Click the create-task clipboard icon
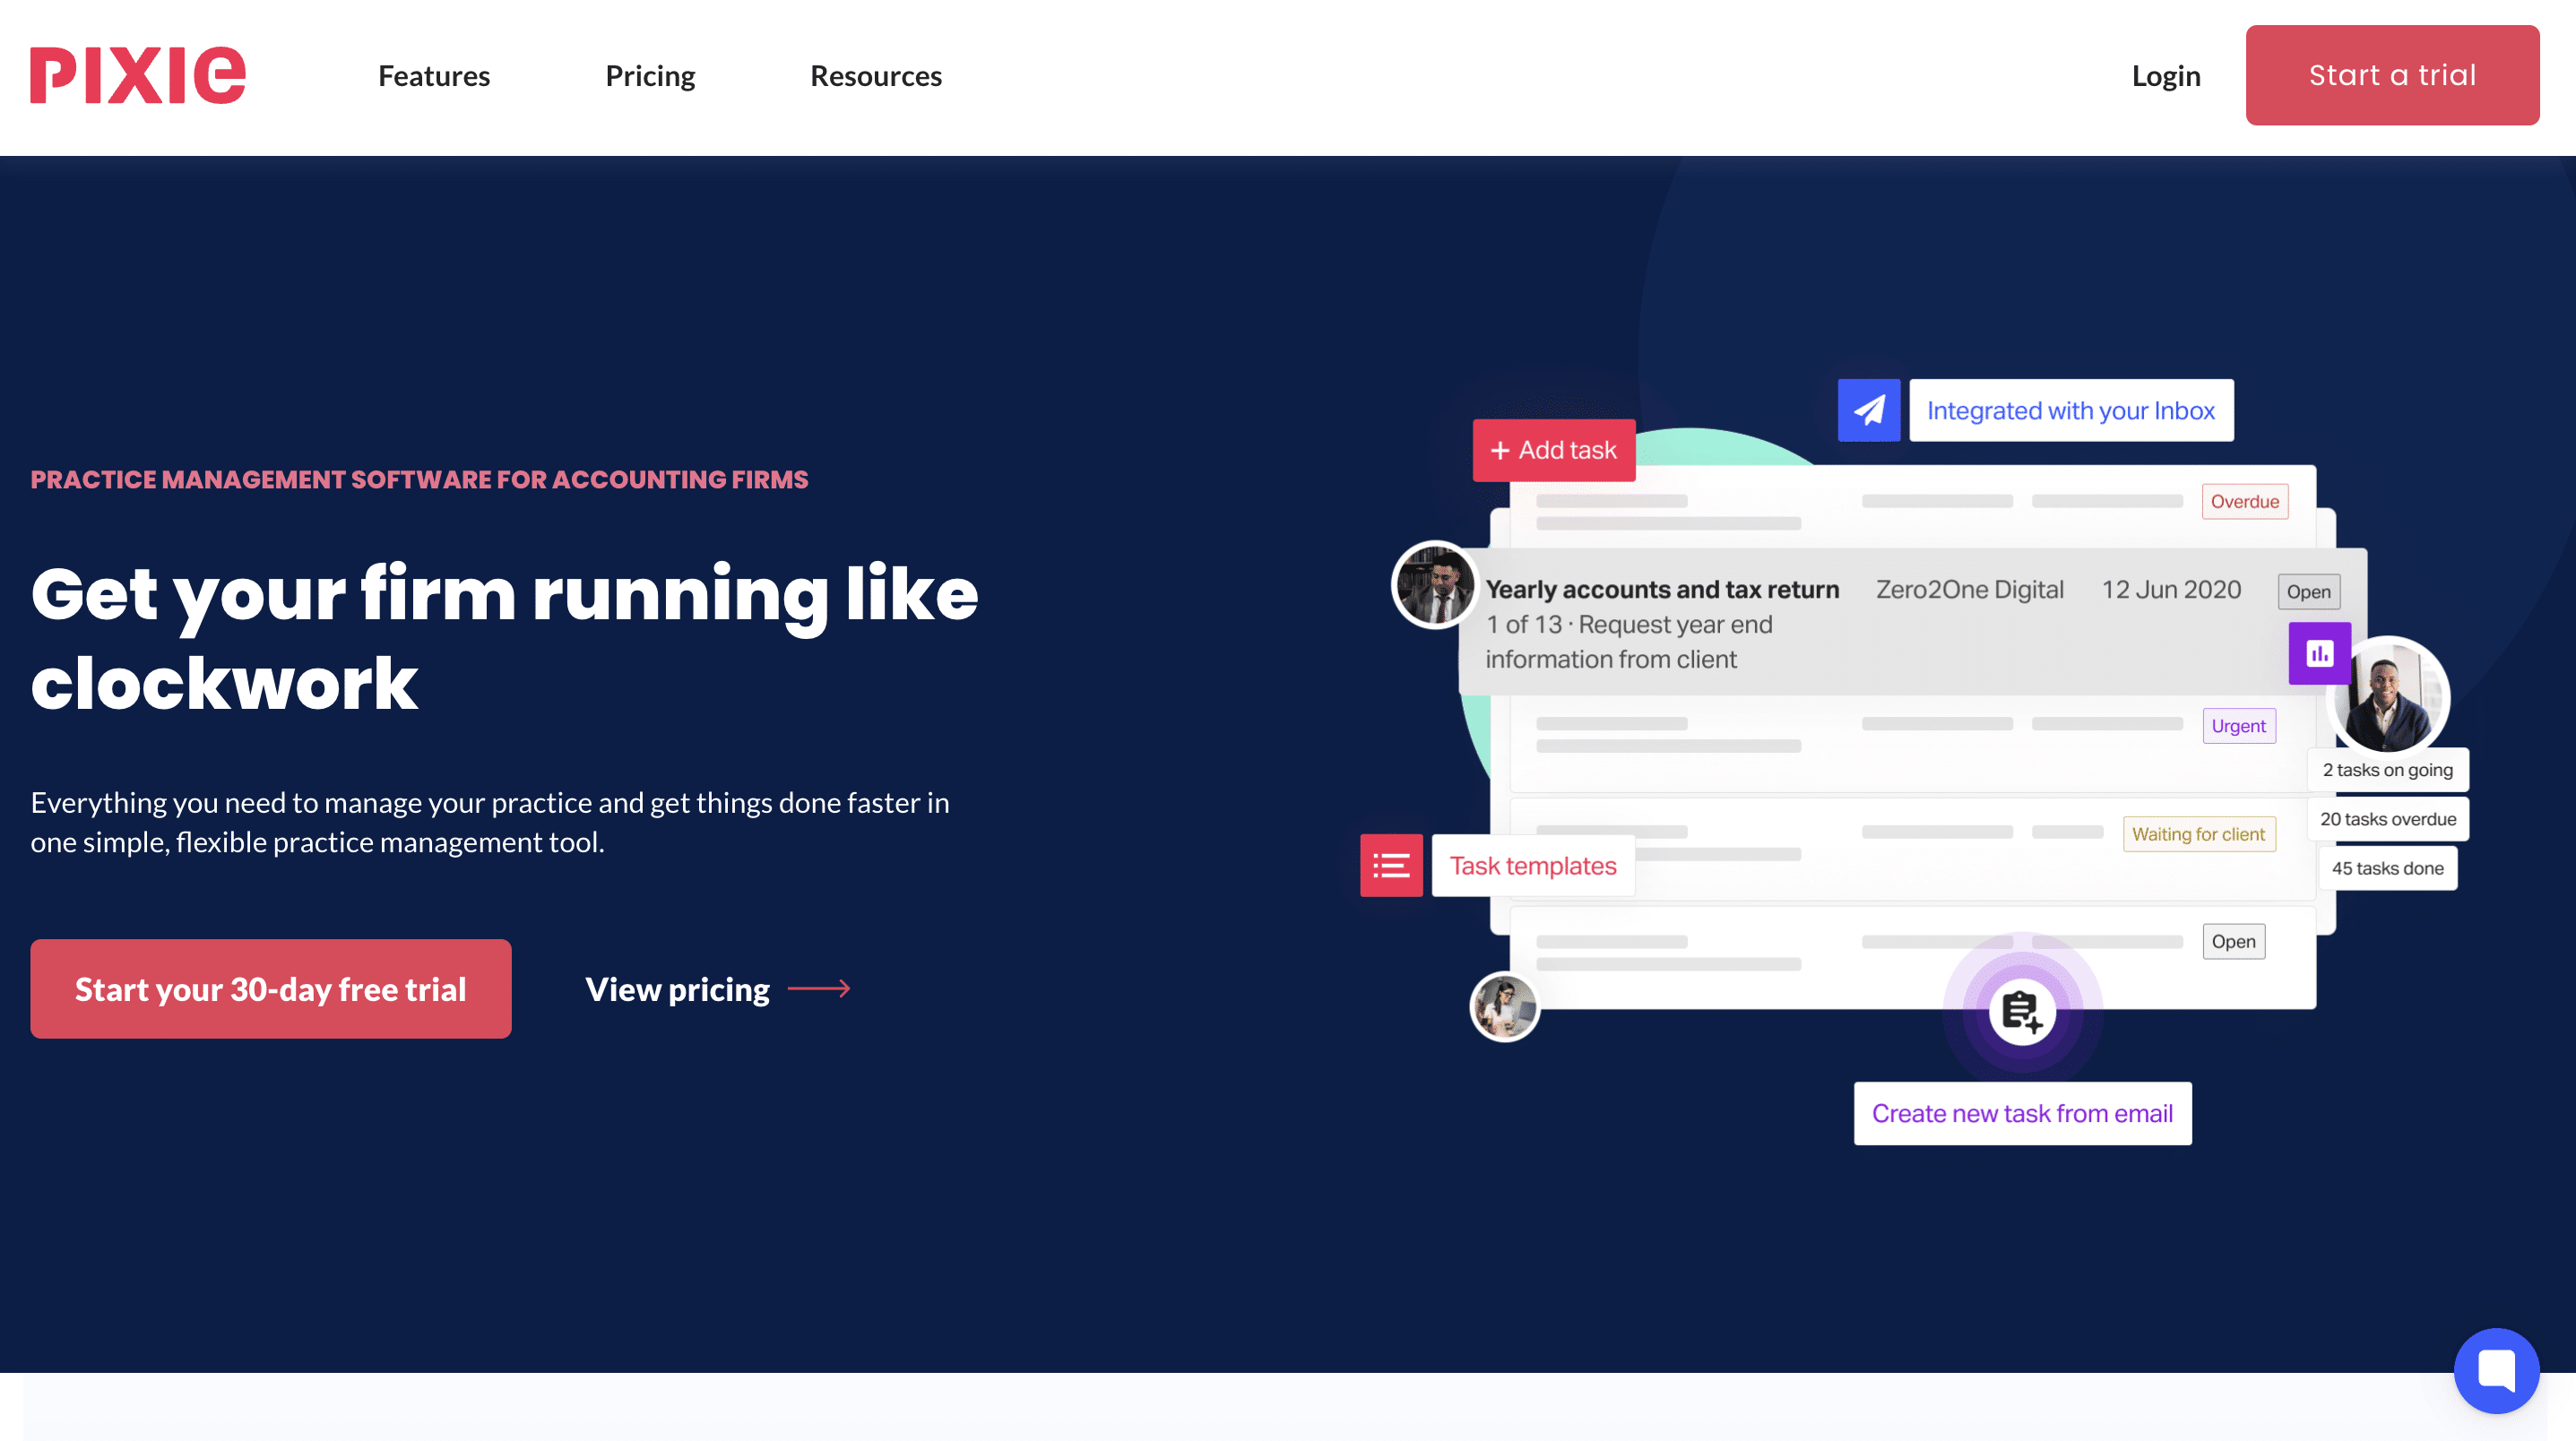This screenshot has width=2576, height=1441. [x=2021, y=1011]
